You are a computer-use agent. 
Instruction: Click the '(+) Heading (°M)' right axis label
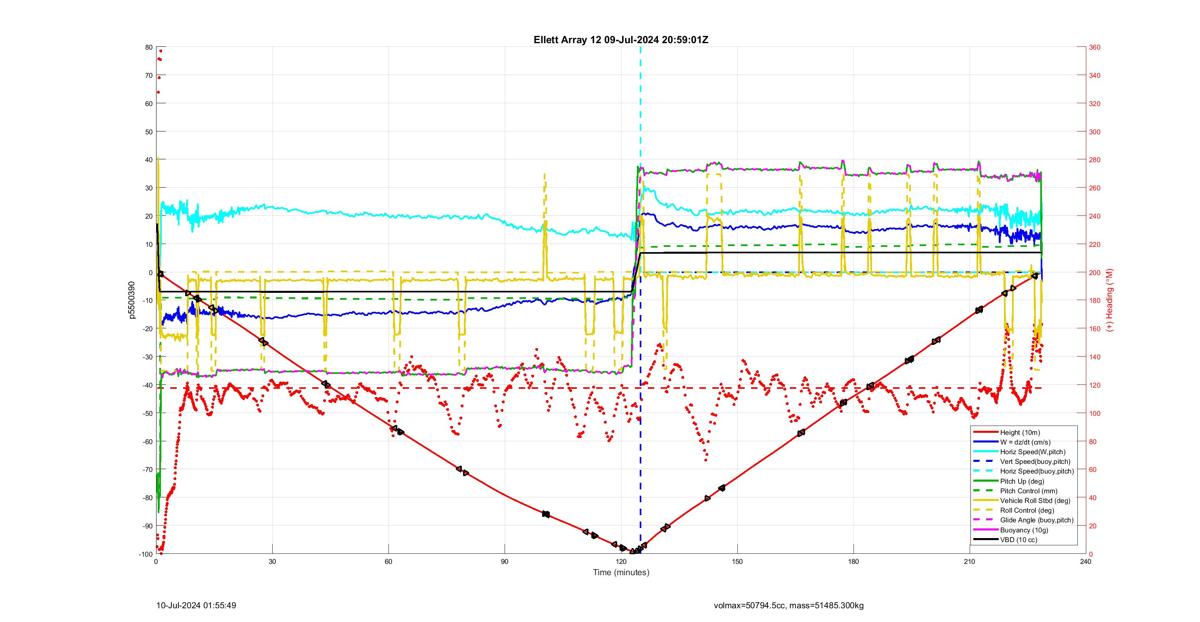(x=1109, y=300)
